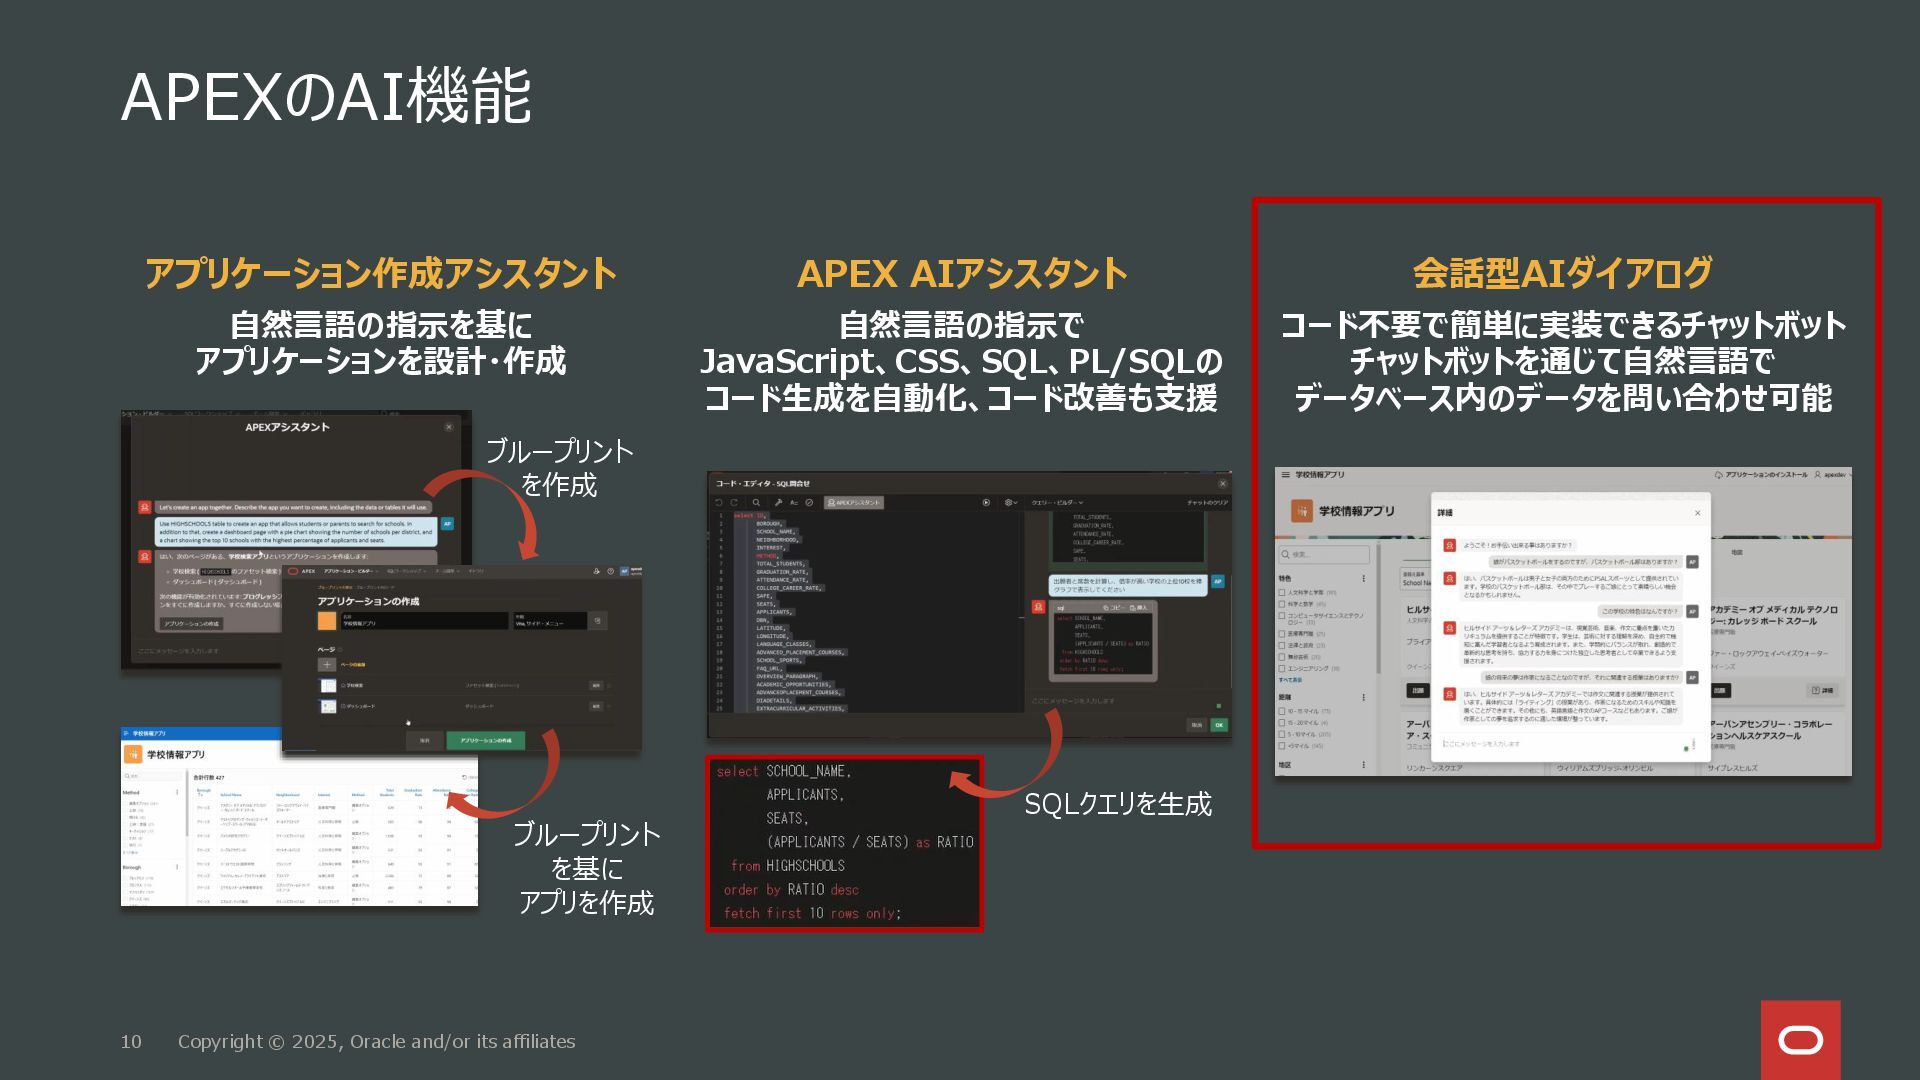Check the エンジニアリング facet checkbox
1920x1080 pixels.
point(1282,668)
